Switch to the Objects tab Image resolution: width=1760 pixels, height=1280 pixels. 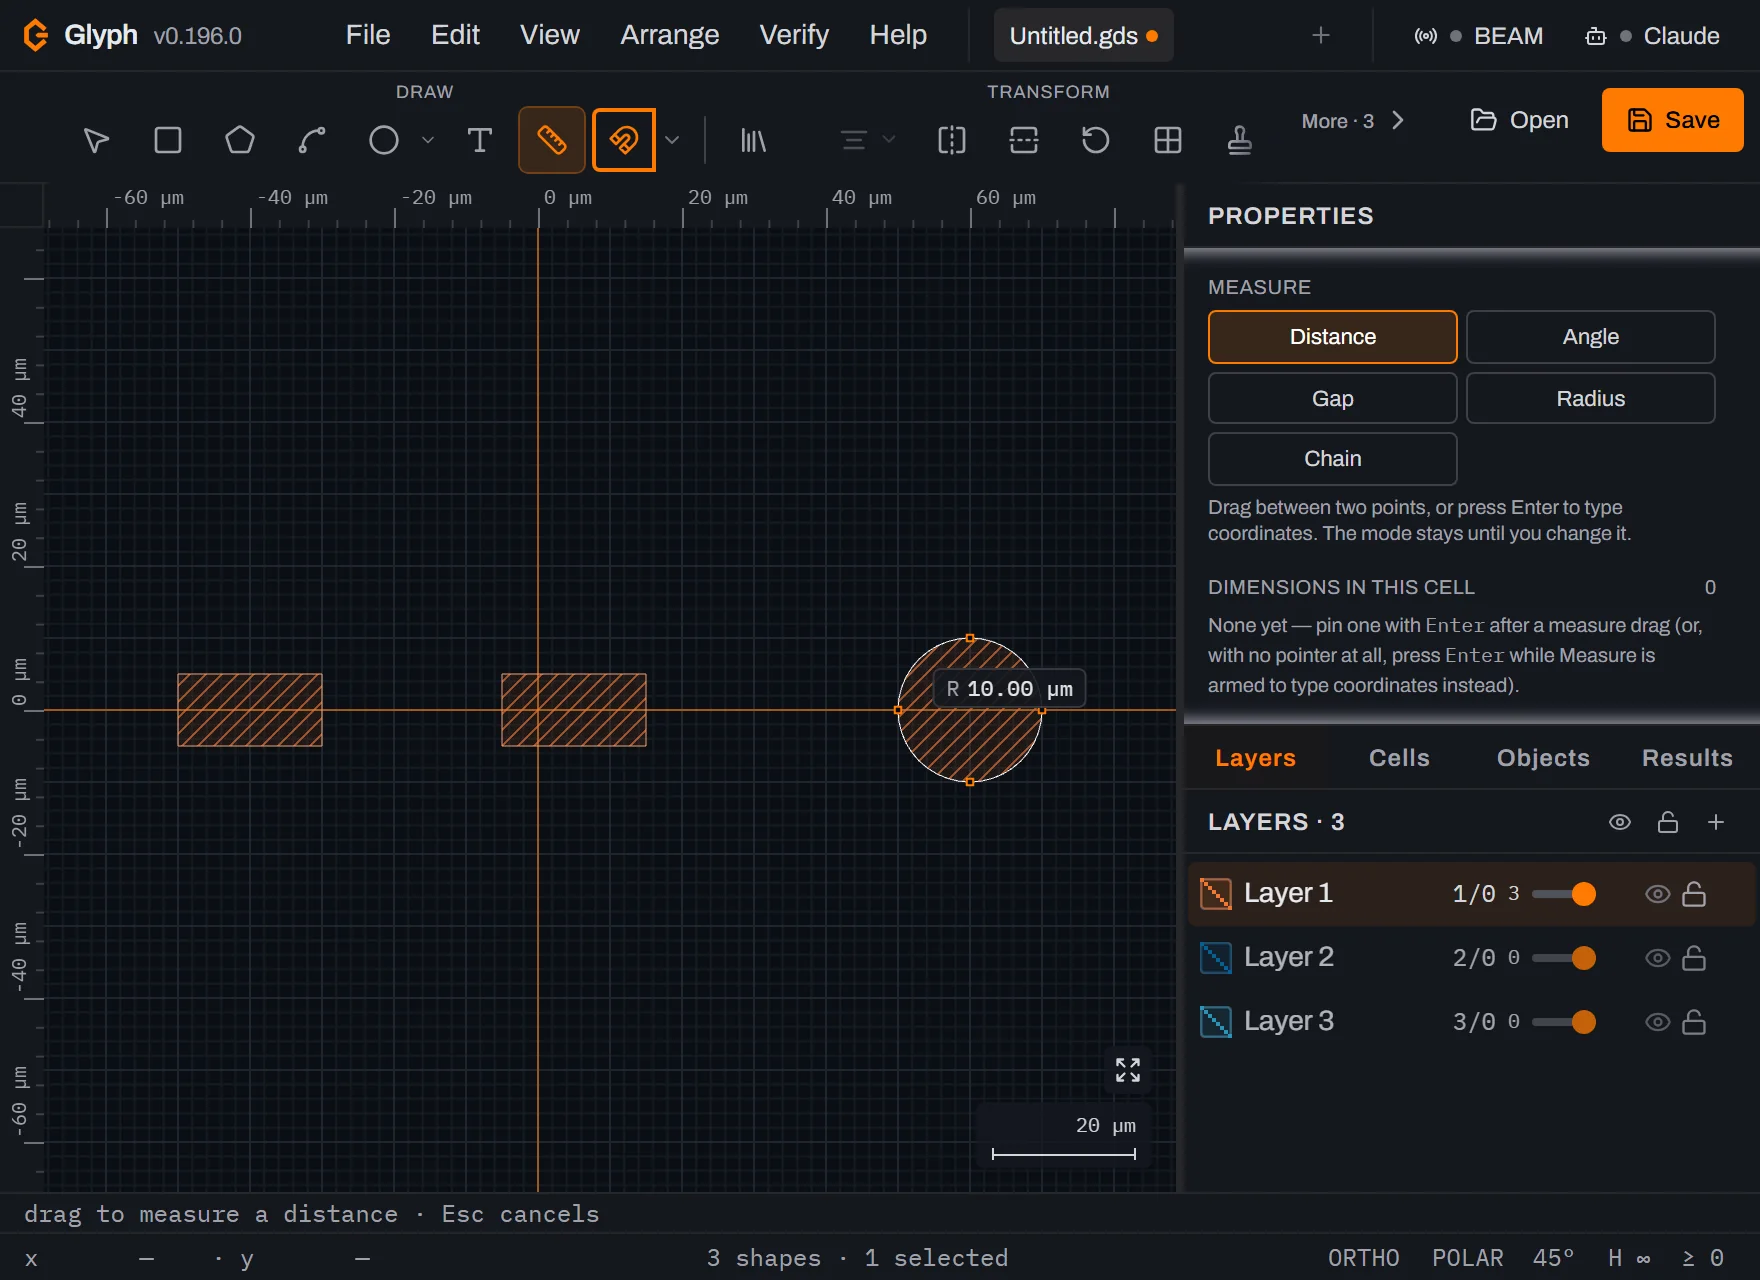click(1543, 758)
